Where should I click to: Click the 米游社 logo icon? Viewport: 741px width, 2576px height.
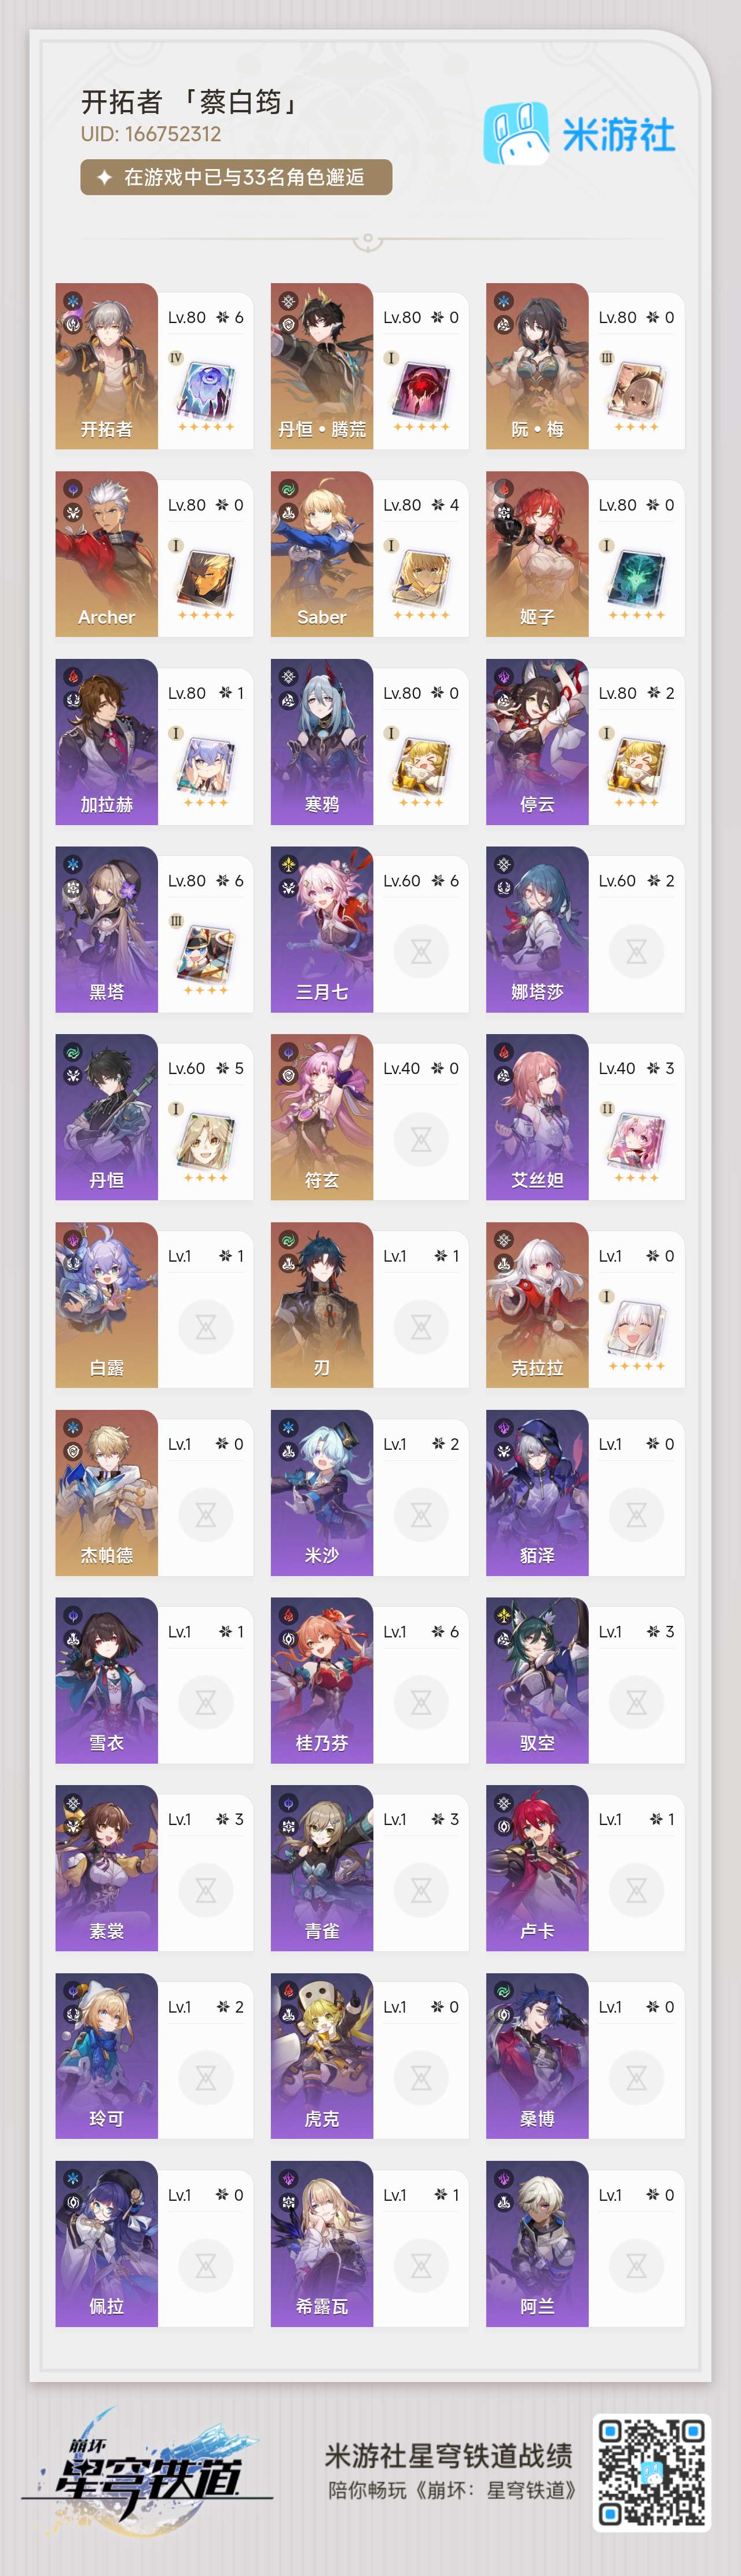click(516, 133)
